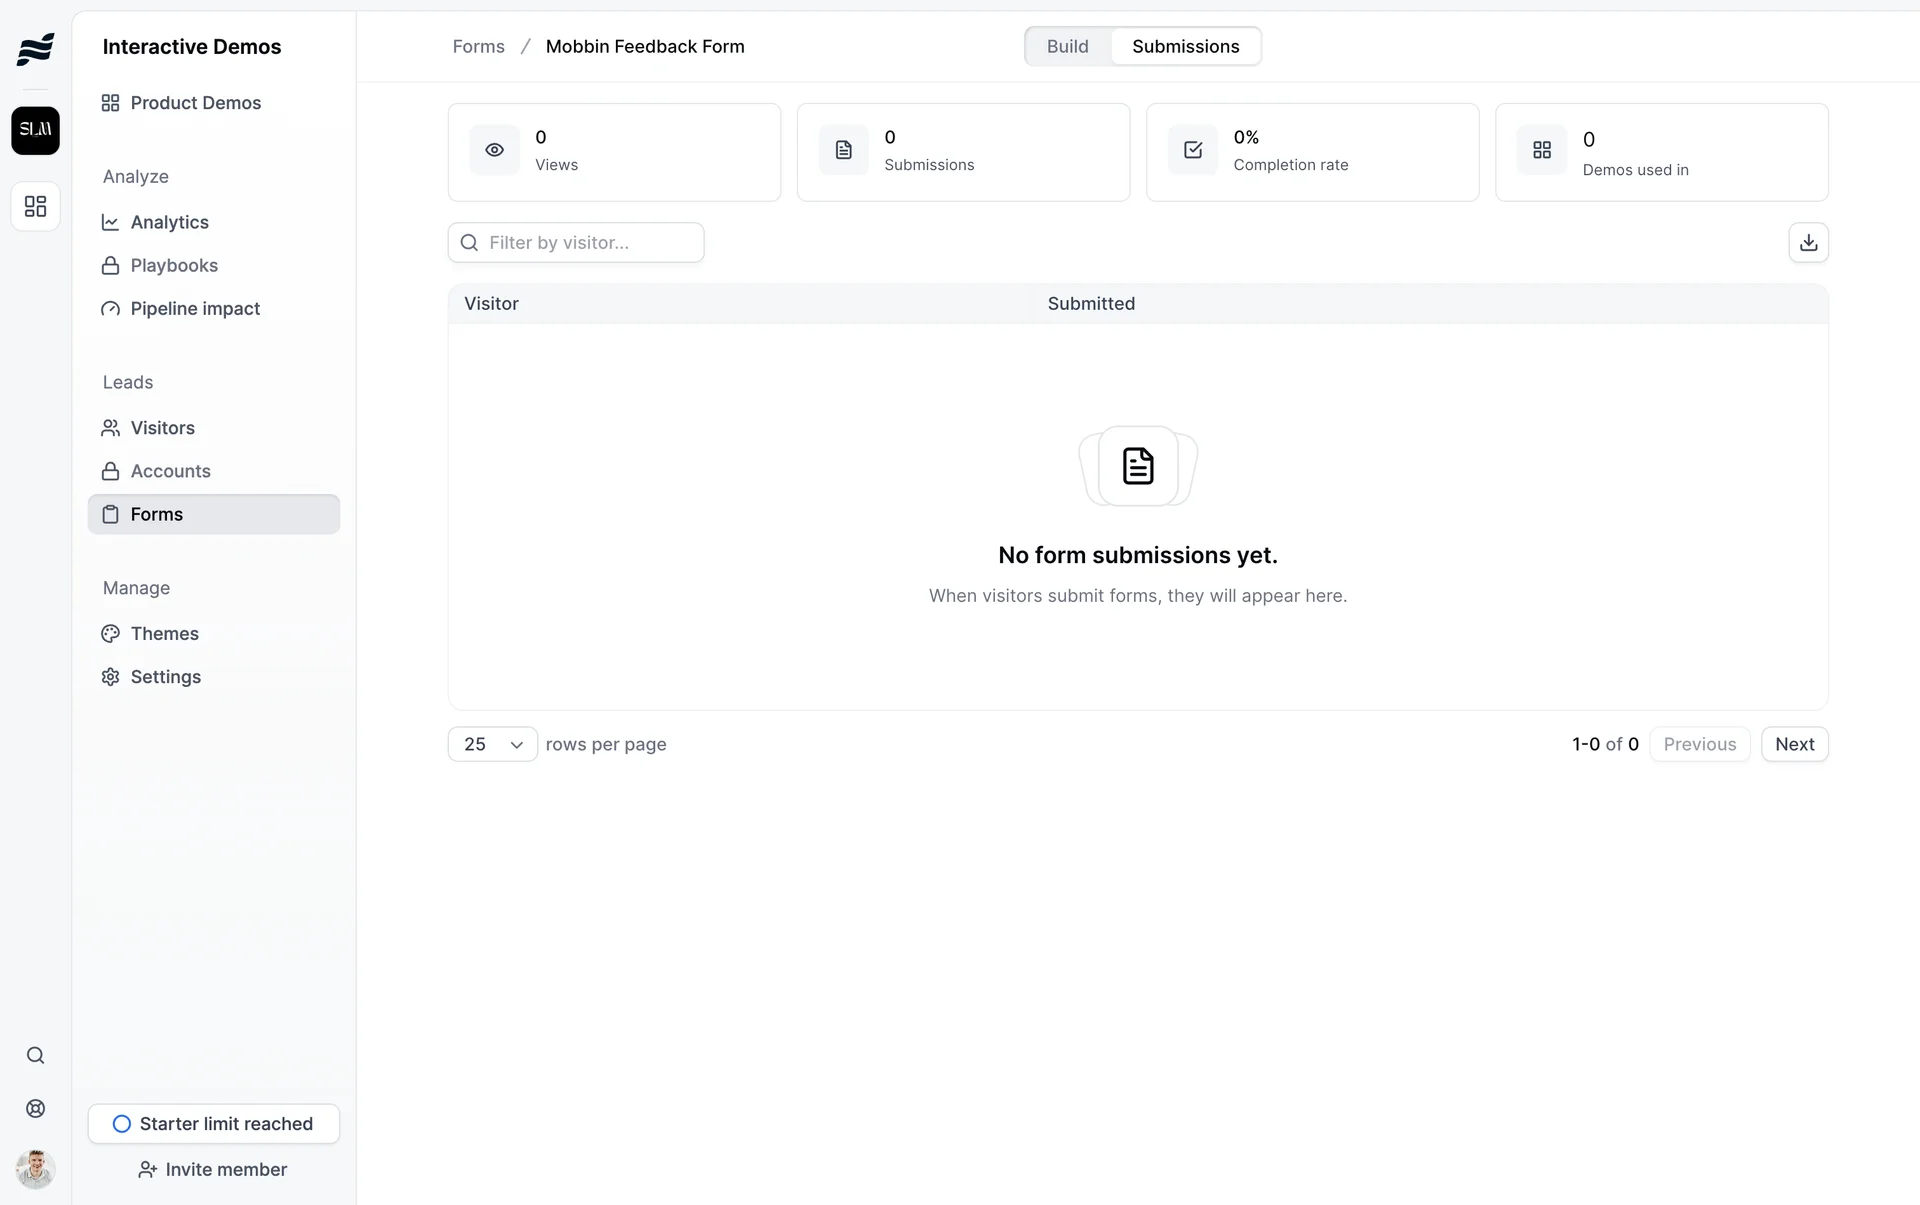Click the Starter limit reached button
1920x1205 pixels.
(213, 1124)
